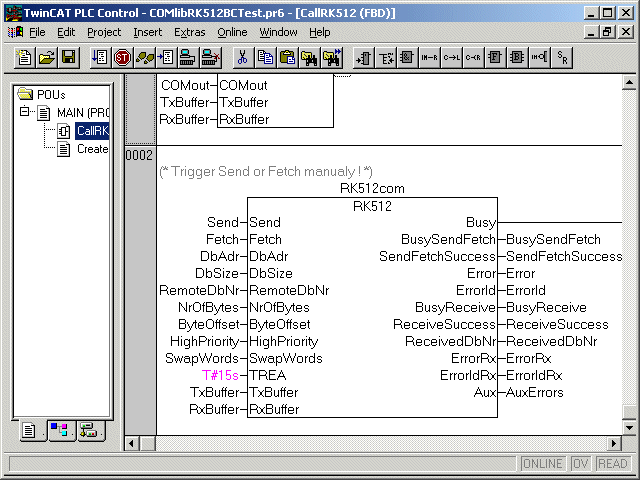The image size is (640, 480).
Task: Open the Window menu
Action: point(278,32)
